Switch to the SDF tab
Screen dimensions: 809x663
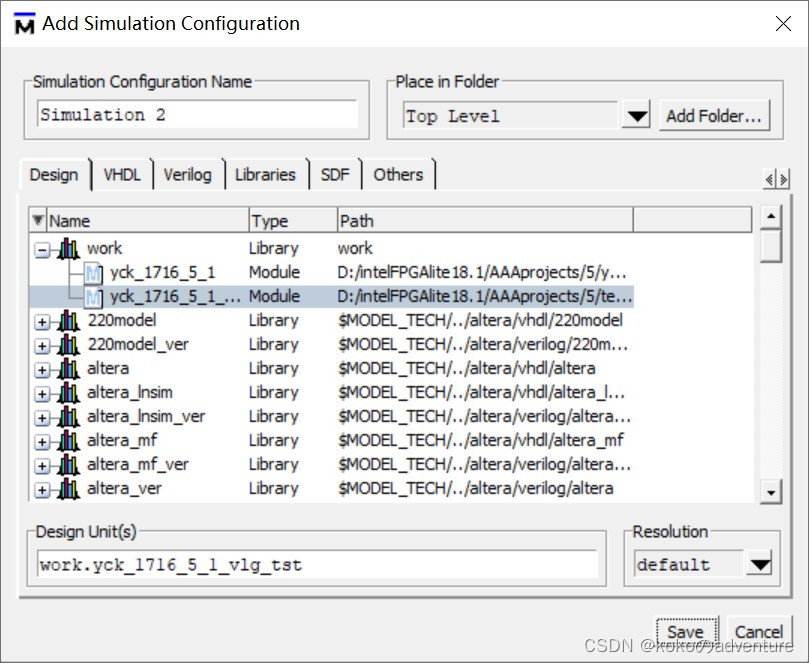pos(335,175)
